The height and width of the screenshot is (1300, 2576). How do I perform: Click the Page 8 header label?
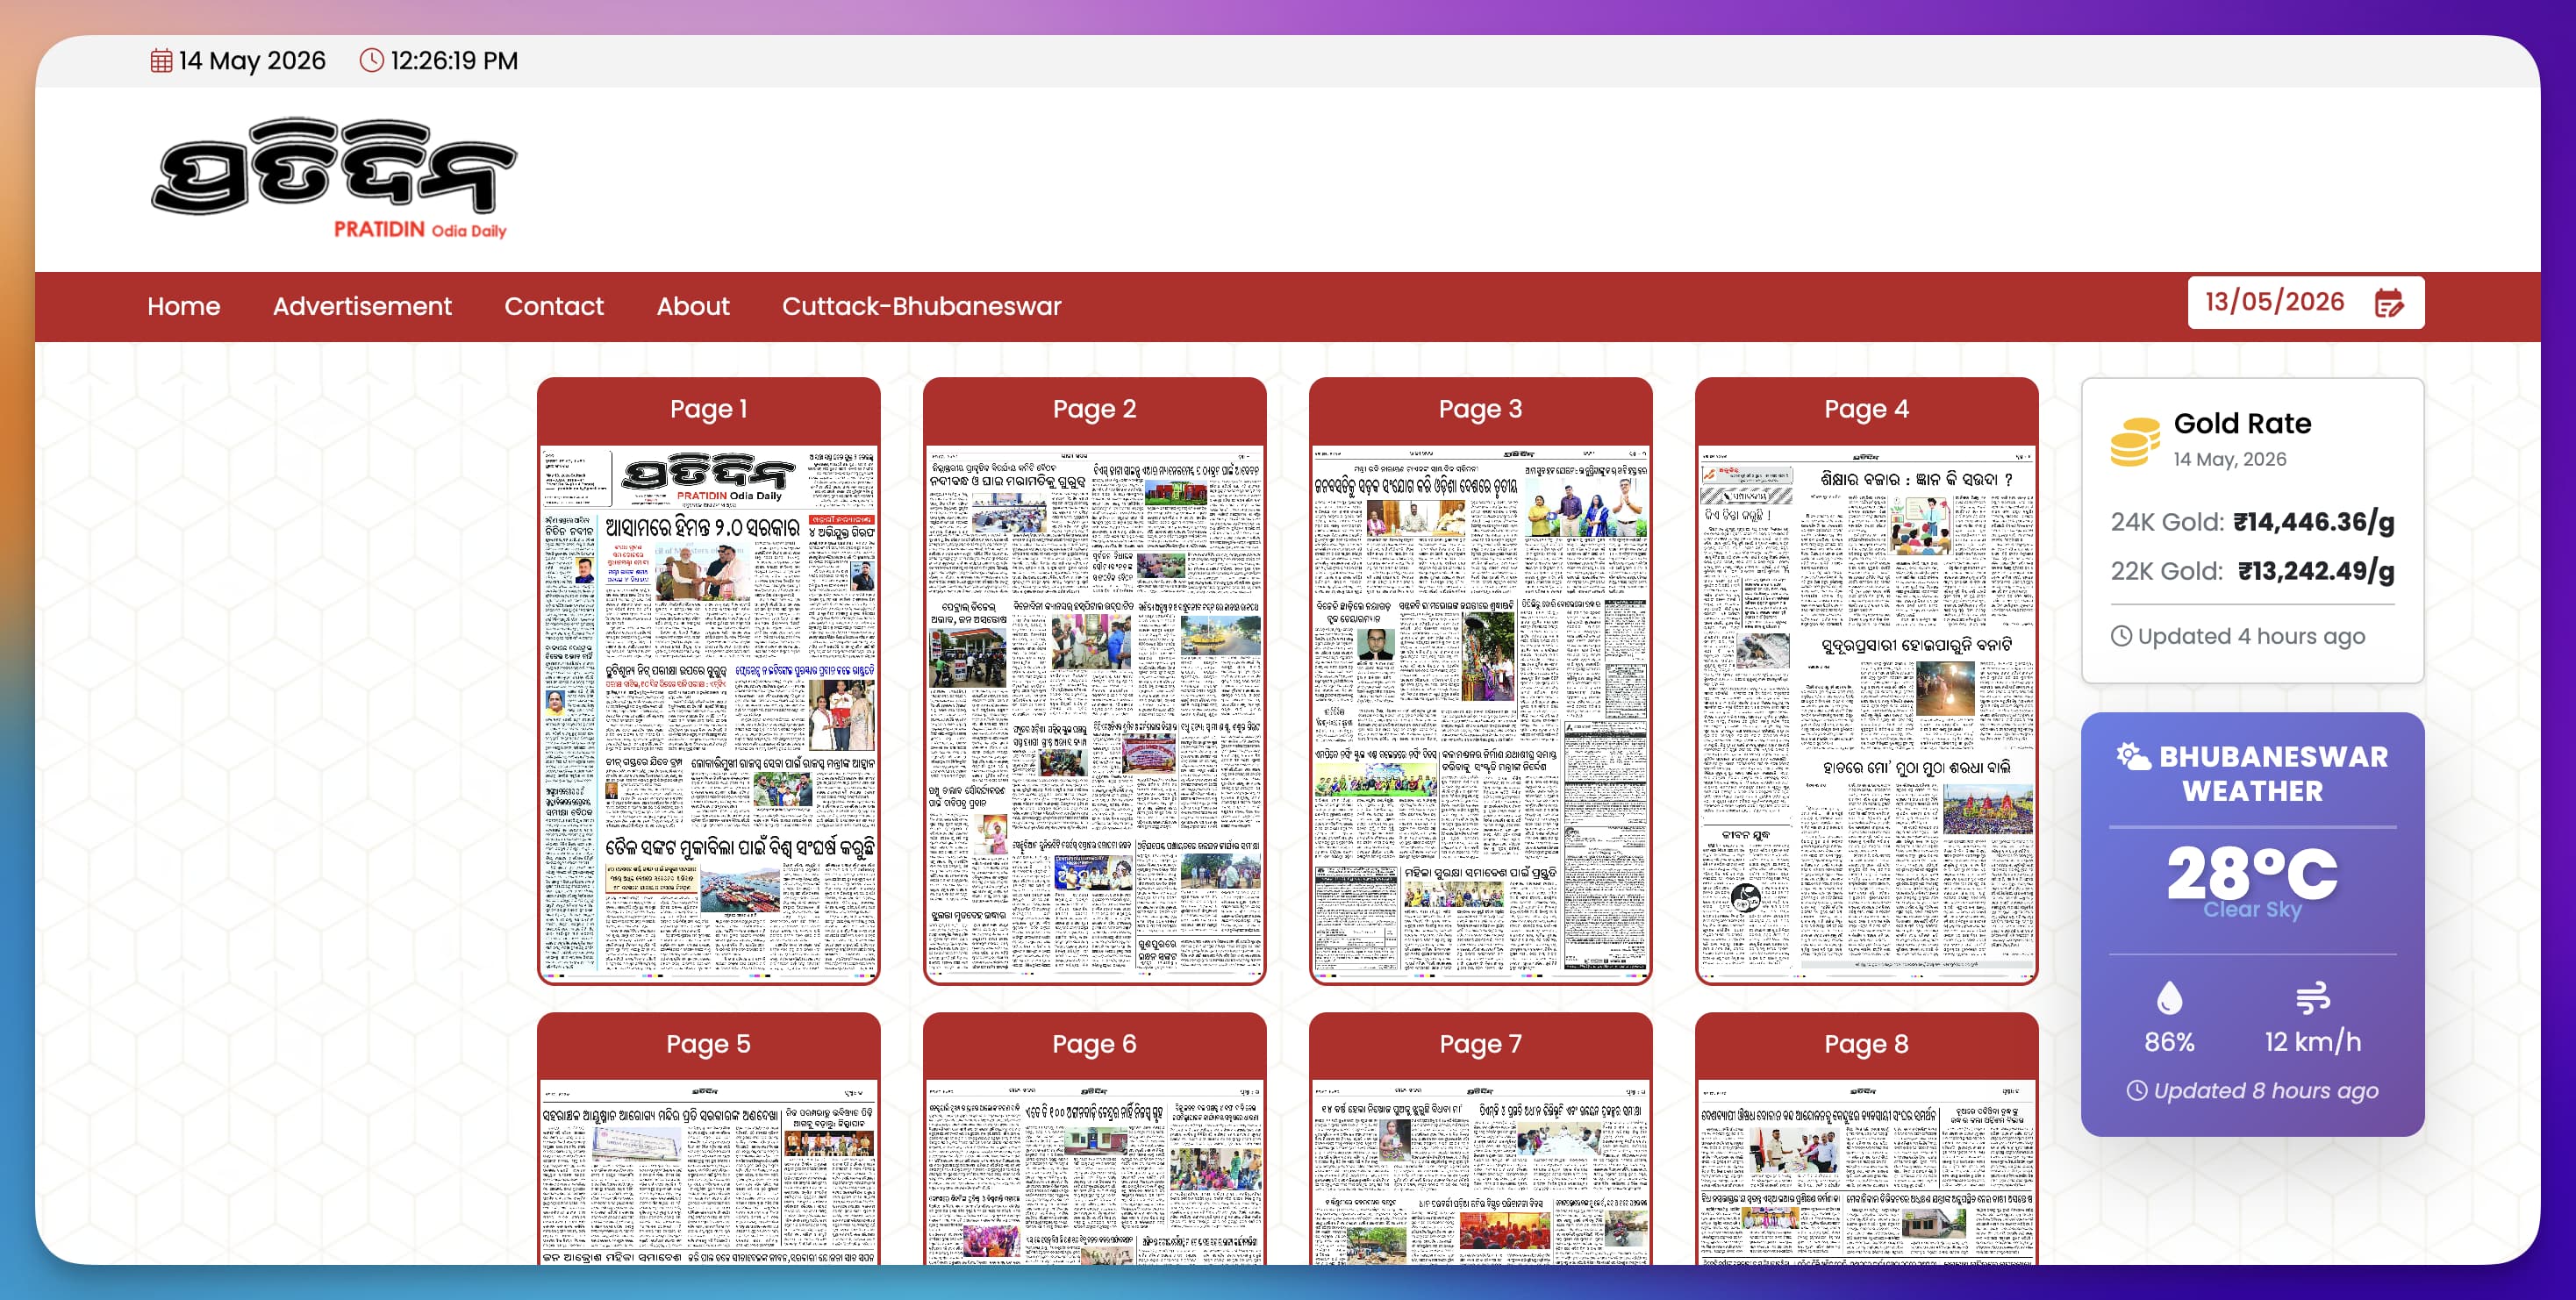pos(1867,1044)
